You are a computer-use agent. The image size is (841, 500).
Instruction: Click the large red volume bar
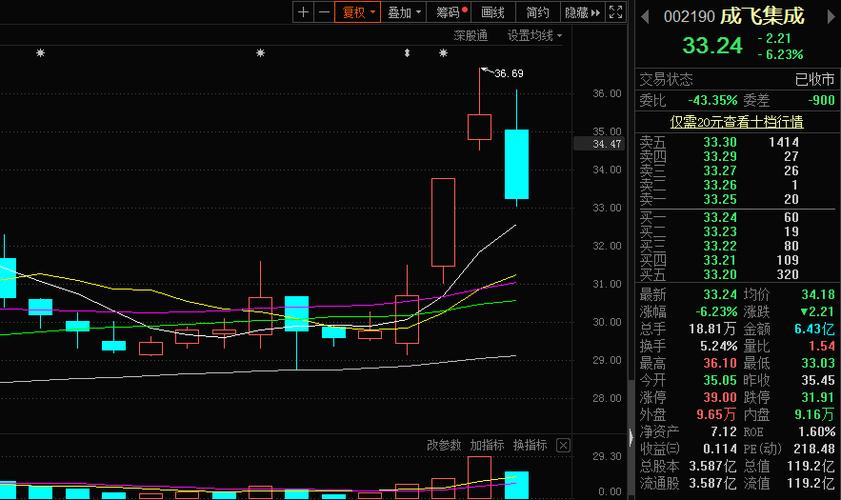point(479,477)
